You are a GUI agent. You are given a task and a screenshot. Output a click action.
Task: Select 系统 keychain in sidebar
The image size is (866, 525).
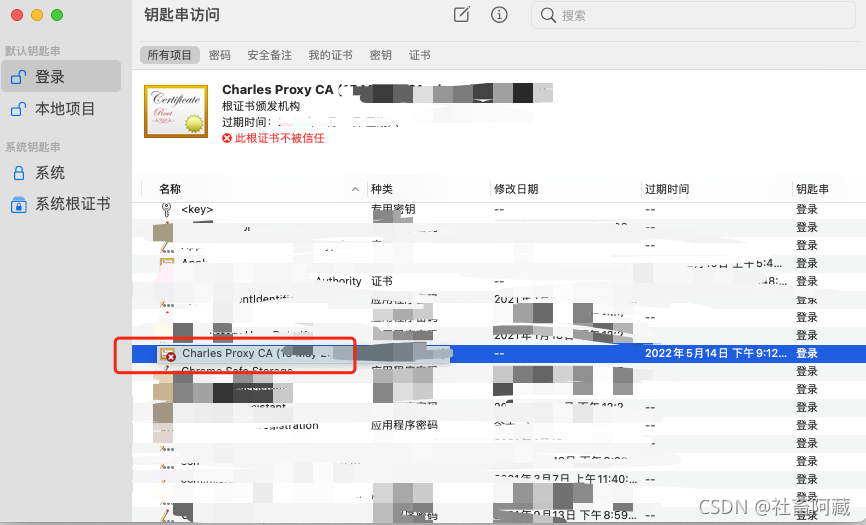(61, 172)
